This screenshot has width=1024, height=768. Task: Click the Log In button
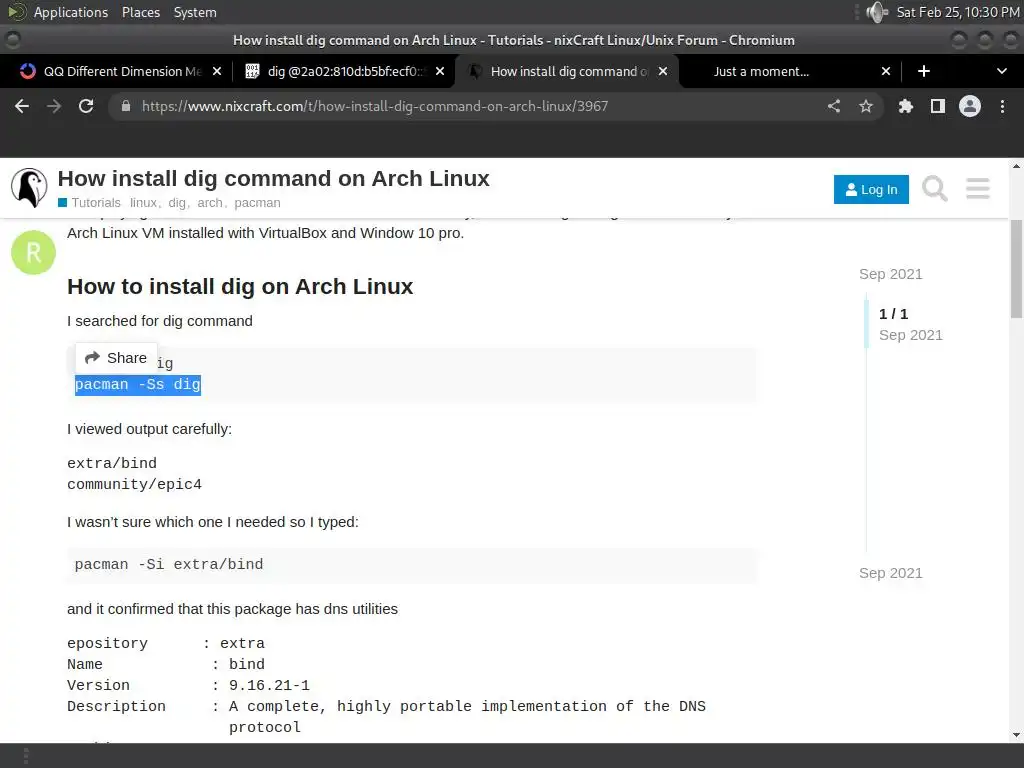click(871, 189)
